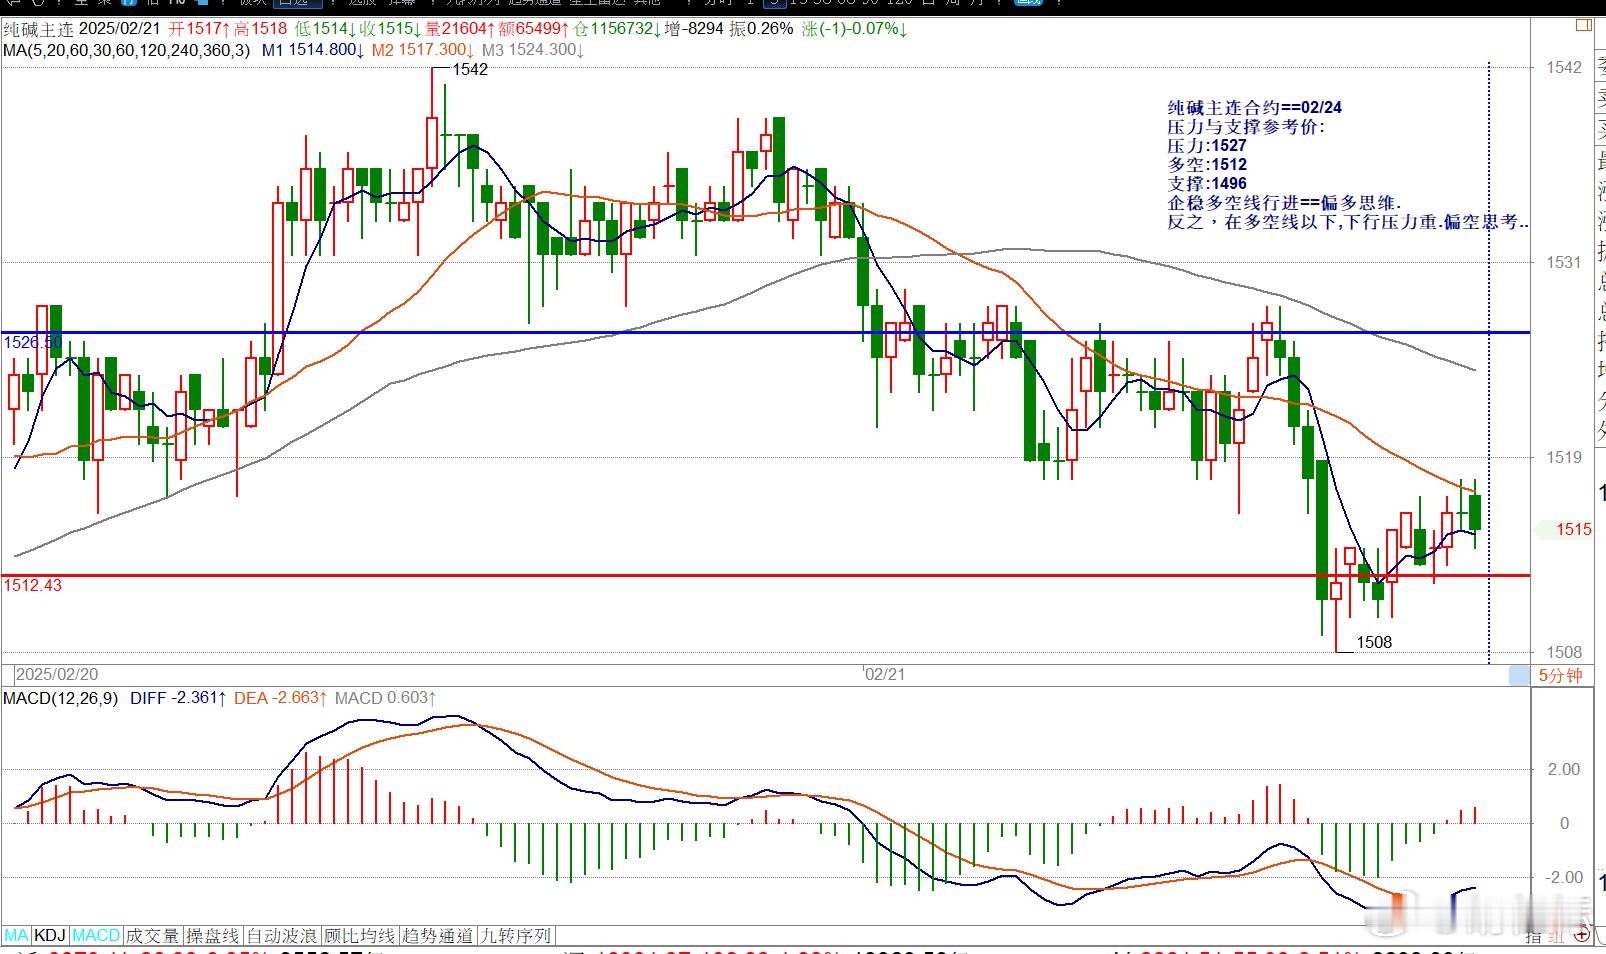Click the 2.00 MACD axis label
1606x954 pixels.
point(1564,769)
